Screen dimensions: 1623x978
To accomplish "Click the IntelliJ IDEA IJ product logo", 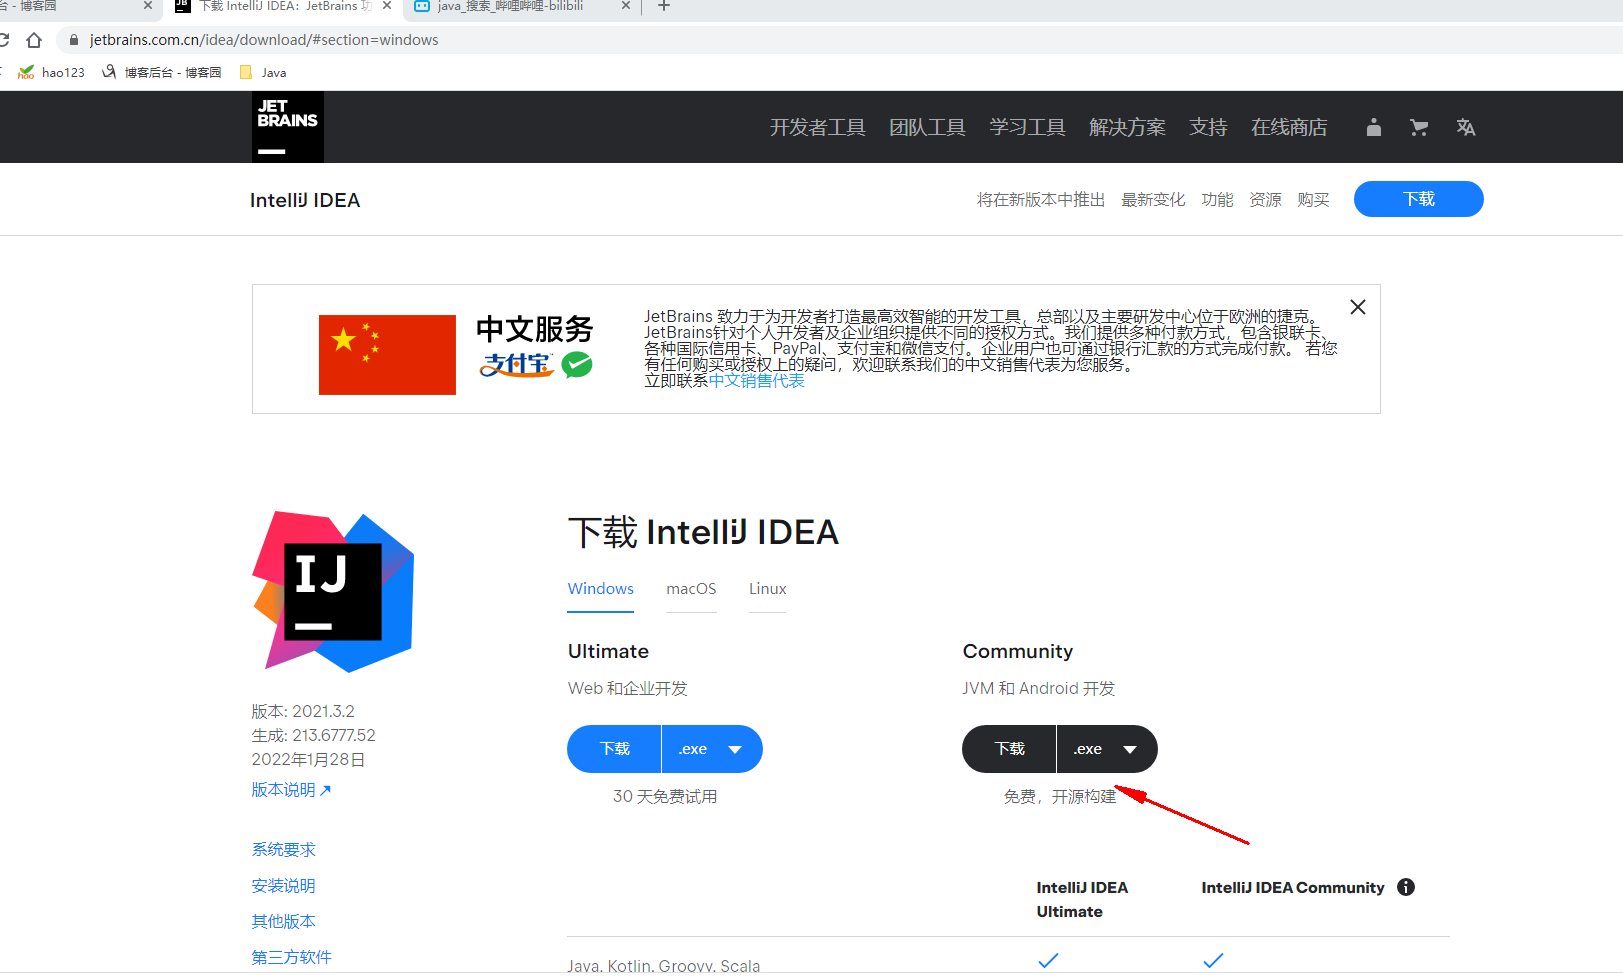I will coord(333,591).
